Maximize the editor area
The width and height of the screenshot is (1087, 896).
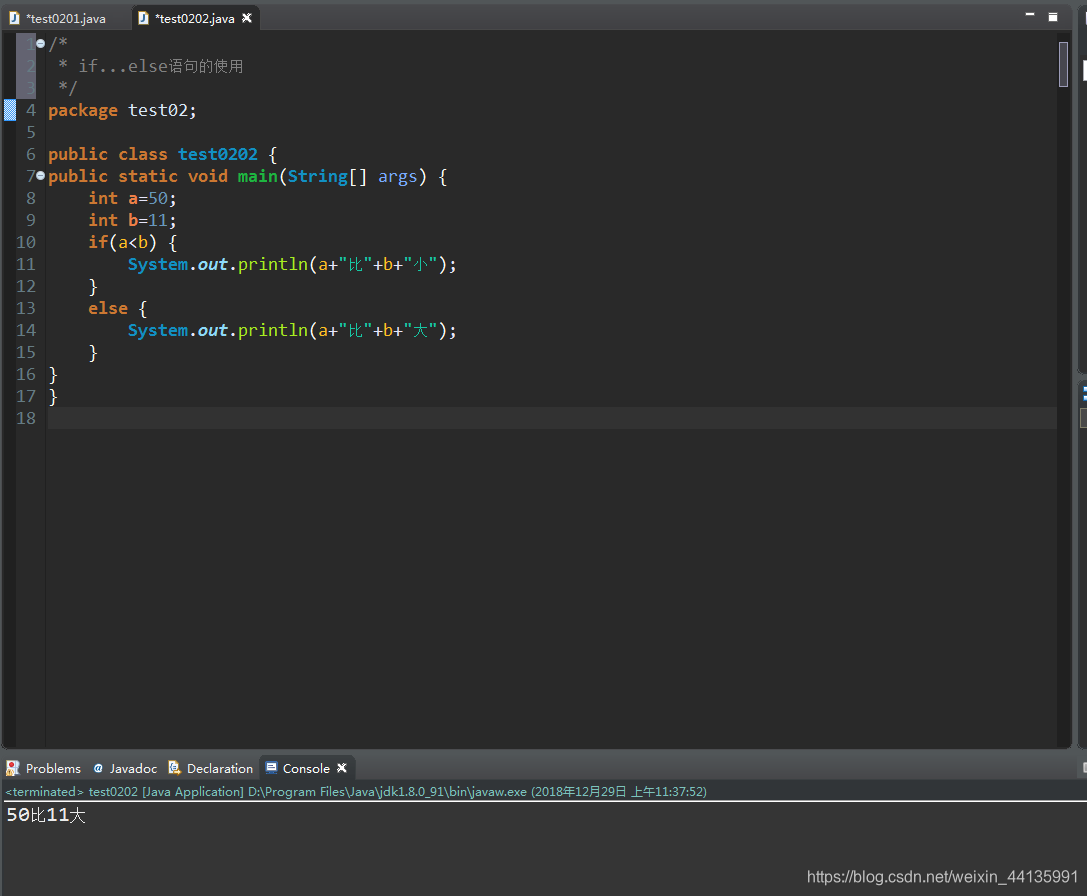pos(1053,17)
